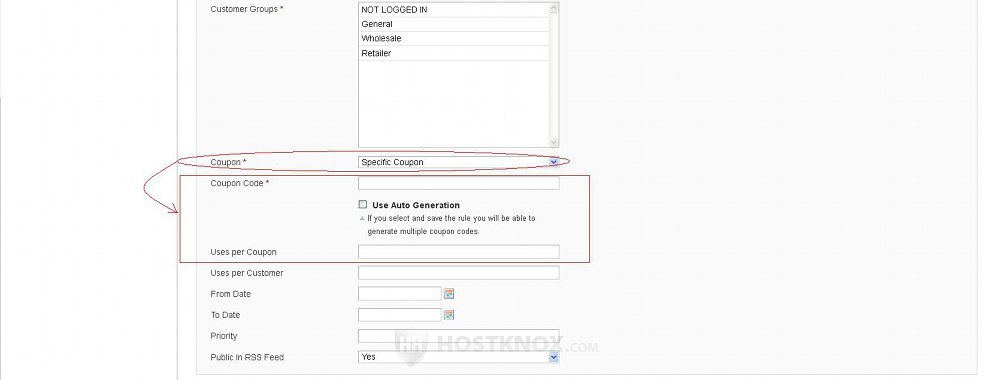Open the Public In RSS Feed dropdown
996x380 pixels.
click(x=459, y=357)
